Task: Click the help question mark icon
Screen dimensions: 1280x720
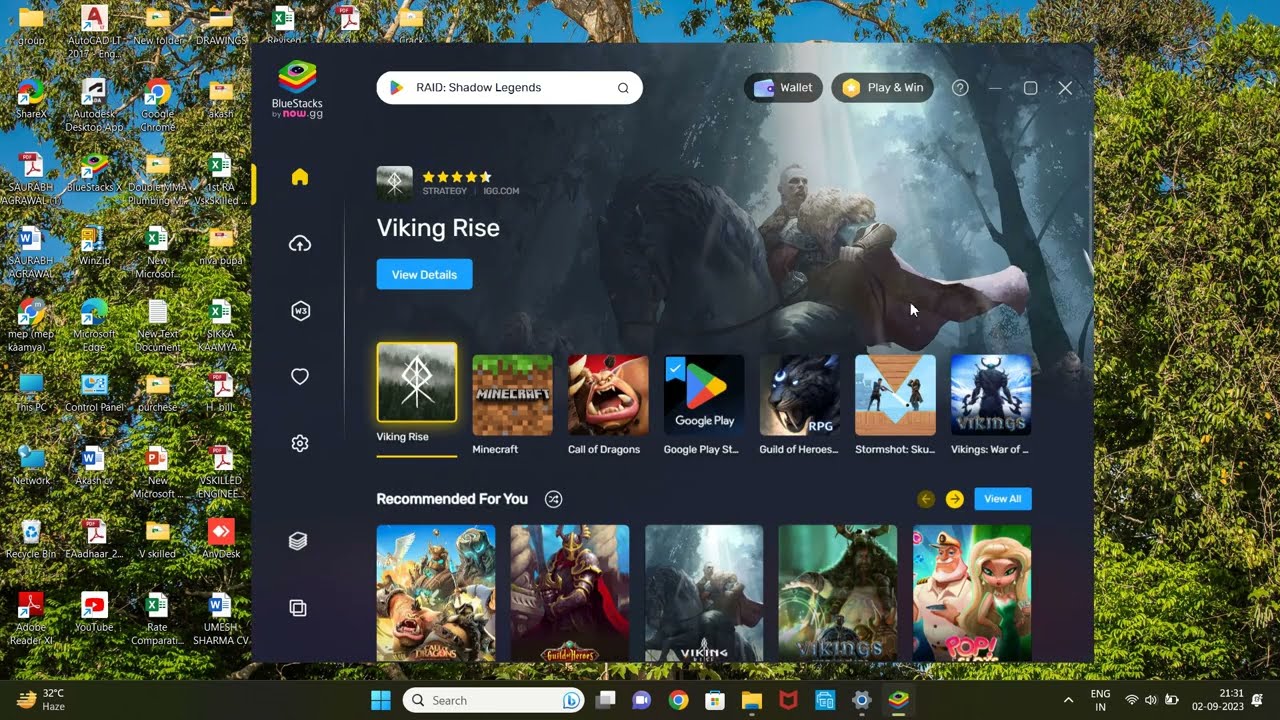Action: (960, 88)
